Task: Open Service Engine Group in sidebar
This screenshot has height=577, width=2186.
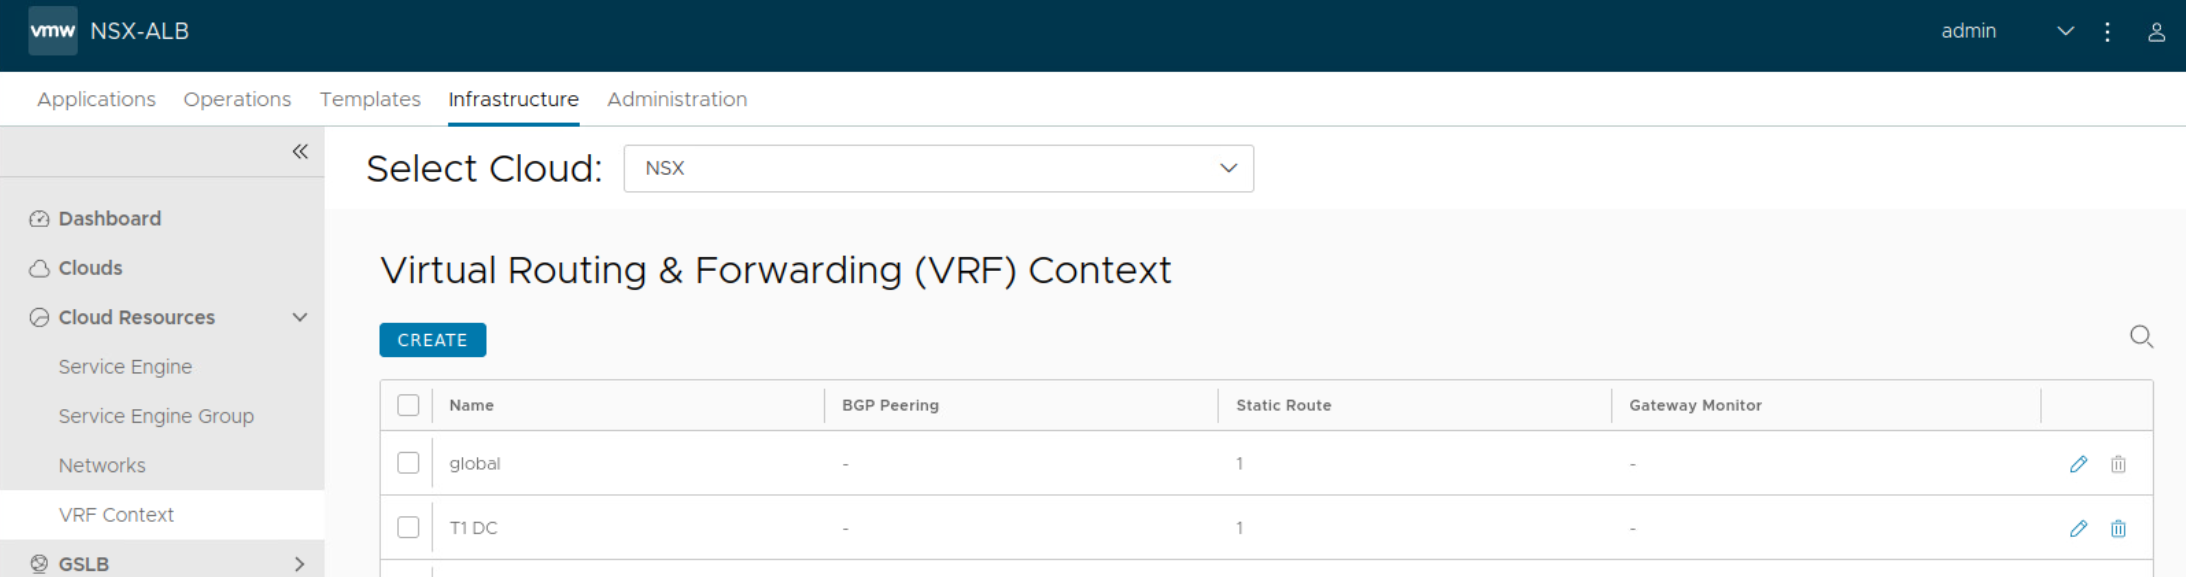Action: coord(156,416)
